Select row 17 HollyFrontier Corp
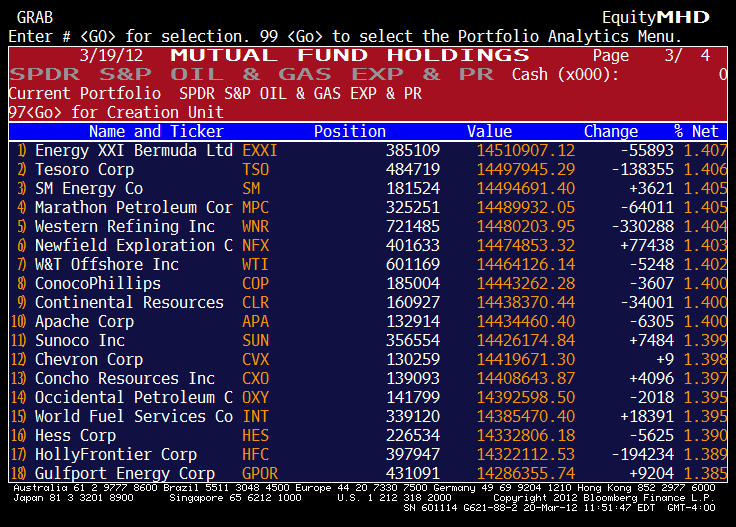The width and height of the screenshot is (736, 527). point(368,454)
